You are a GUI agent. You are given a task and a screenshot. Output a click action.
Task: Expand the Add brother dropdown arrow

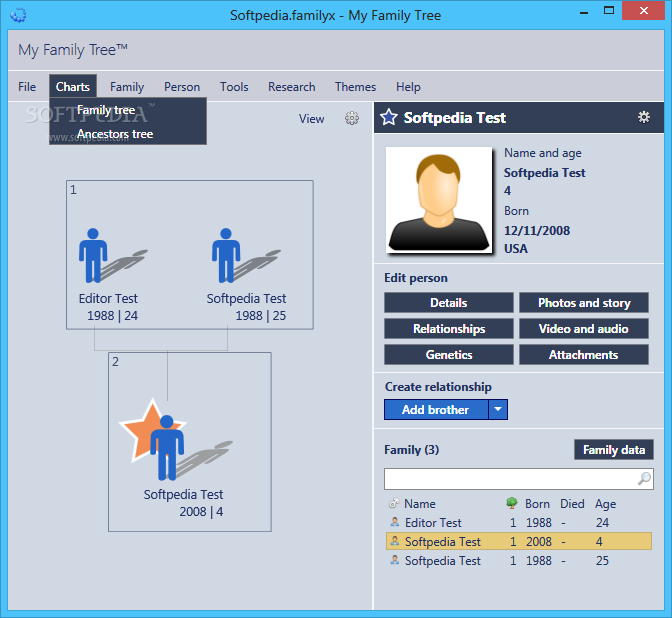tap(498, 409)
